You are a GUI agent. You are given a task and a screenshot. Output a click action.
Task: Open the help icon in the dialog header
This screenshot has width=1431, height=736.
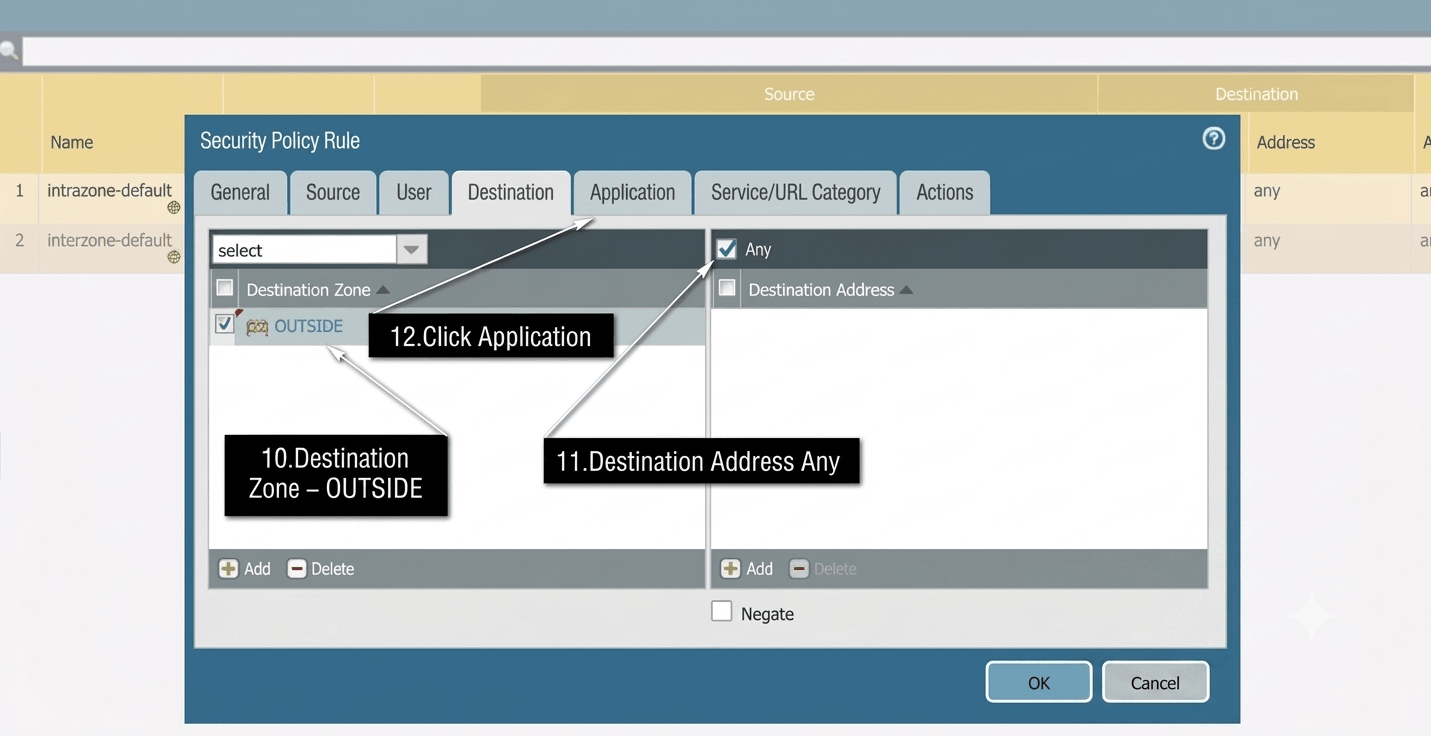(x=1213, y=139)
